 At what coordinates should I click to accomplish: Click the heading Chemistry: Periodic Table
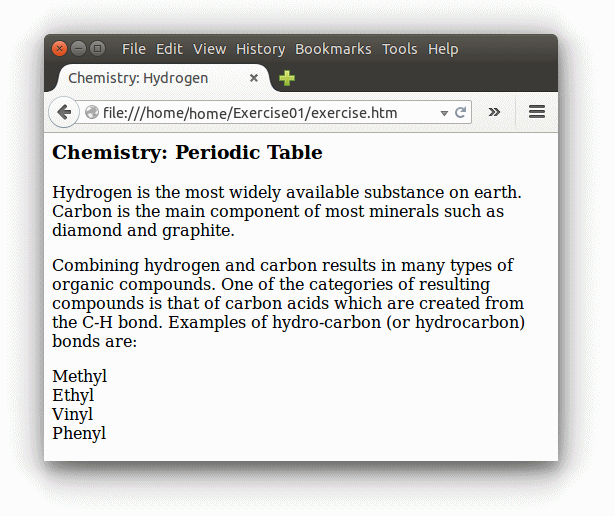pos(187,152)
